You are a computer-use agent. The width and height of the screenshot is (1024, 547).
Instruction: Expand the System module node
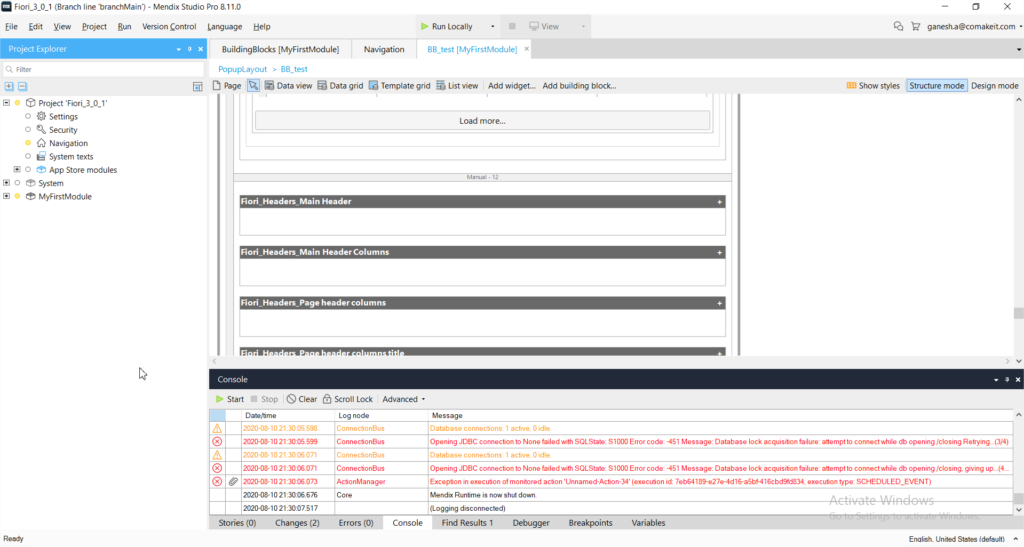pos(7,183)
